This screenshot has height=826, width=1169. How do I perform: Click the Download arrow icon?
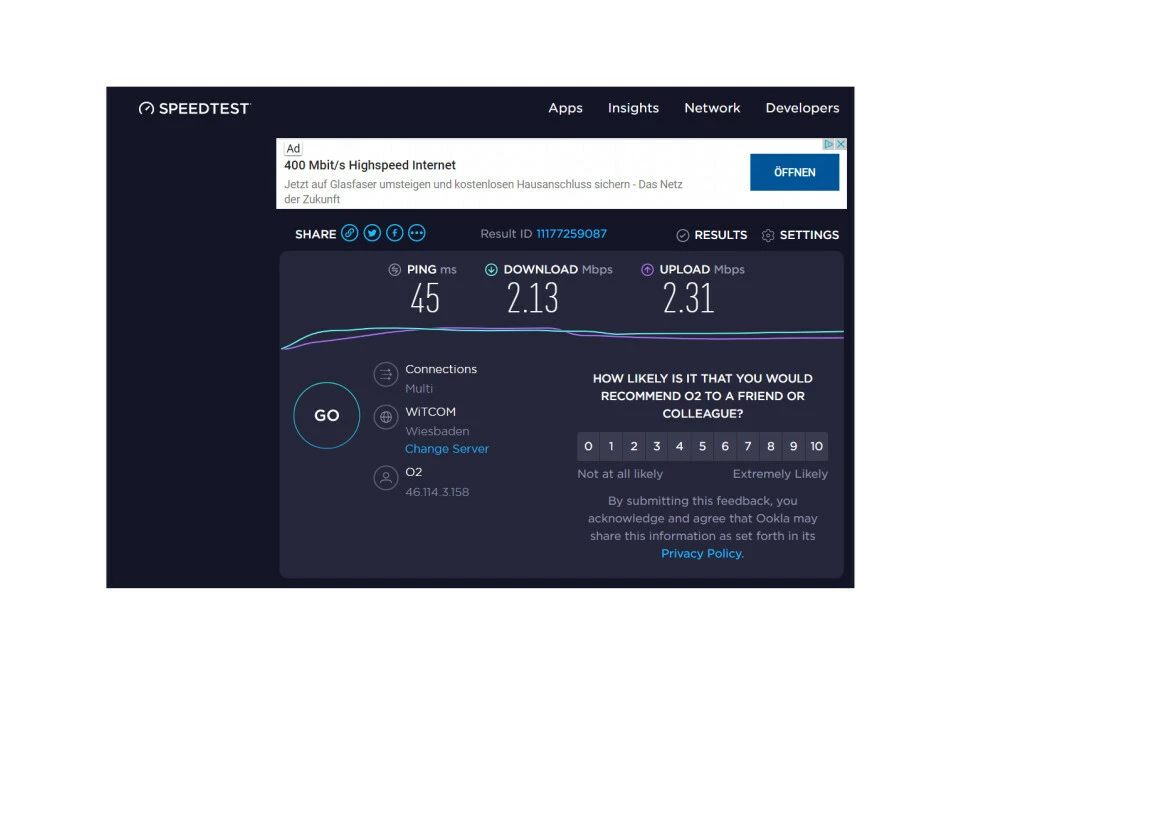[x=491, y=270]
